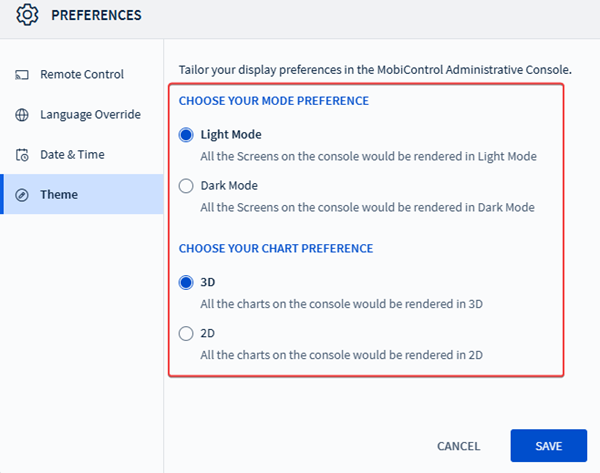This screenshot has height=473, width=600.
Task: Open the Date & Time tab label
Action: (72, 155)
